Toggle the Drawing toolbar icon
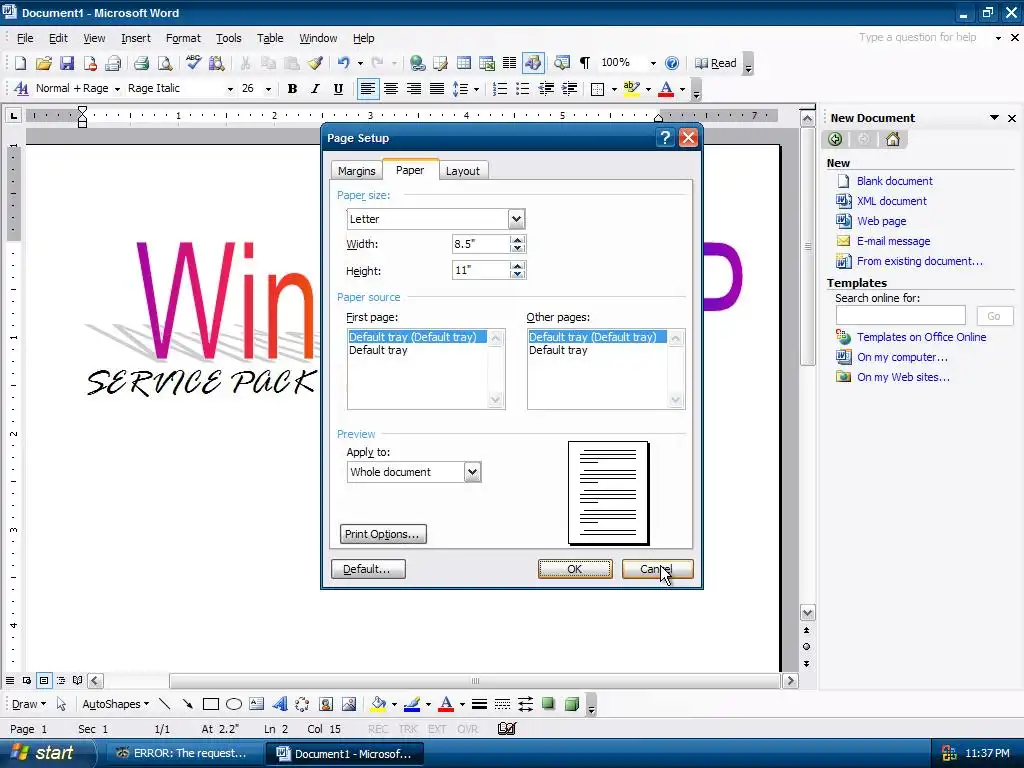The image size is (1024, 768). 533,63
